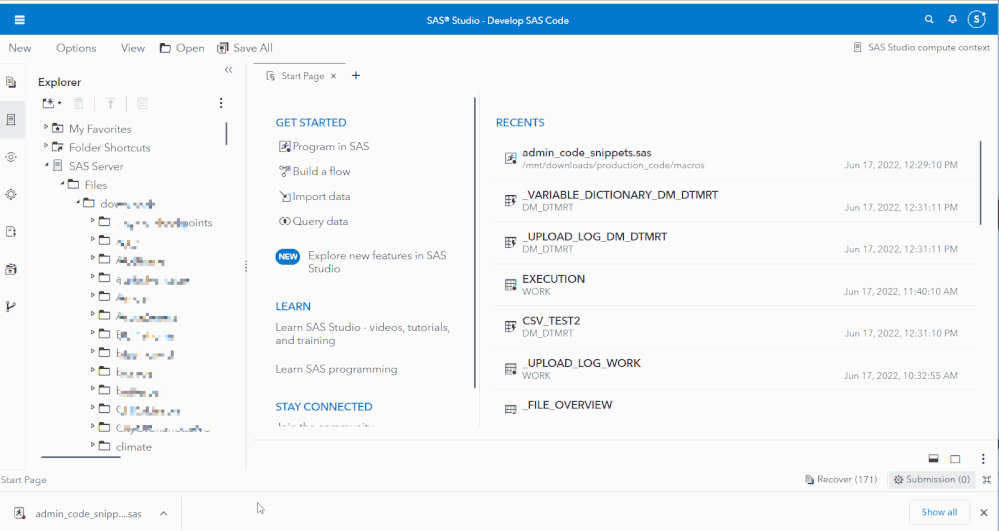Open Learn SAS Studio videos and tutorials
The height and width of the screenshot is (531, 999).
tap(363, 334)
